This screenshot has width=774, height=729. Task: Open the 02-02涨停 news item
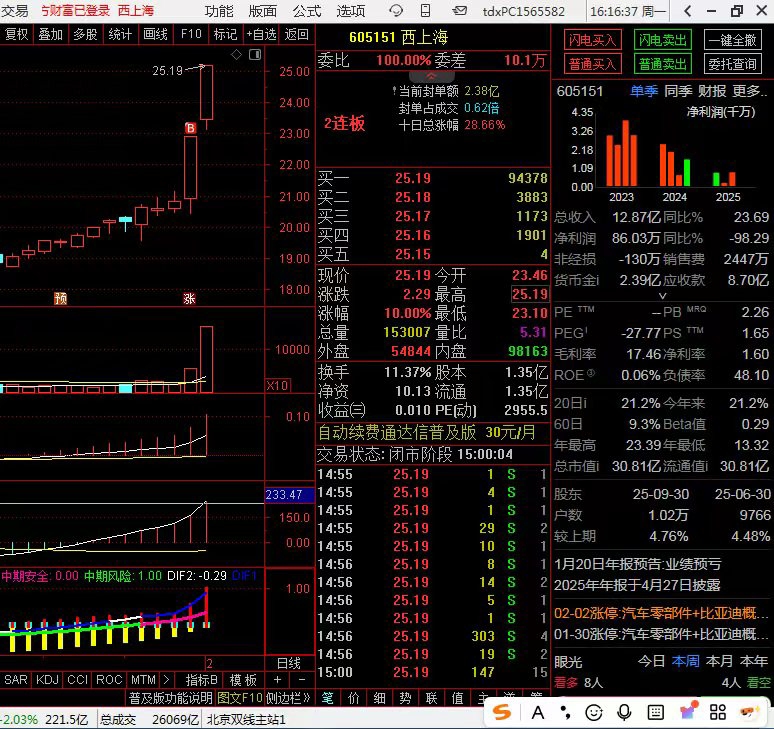(661, 613)
